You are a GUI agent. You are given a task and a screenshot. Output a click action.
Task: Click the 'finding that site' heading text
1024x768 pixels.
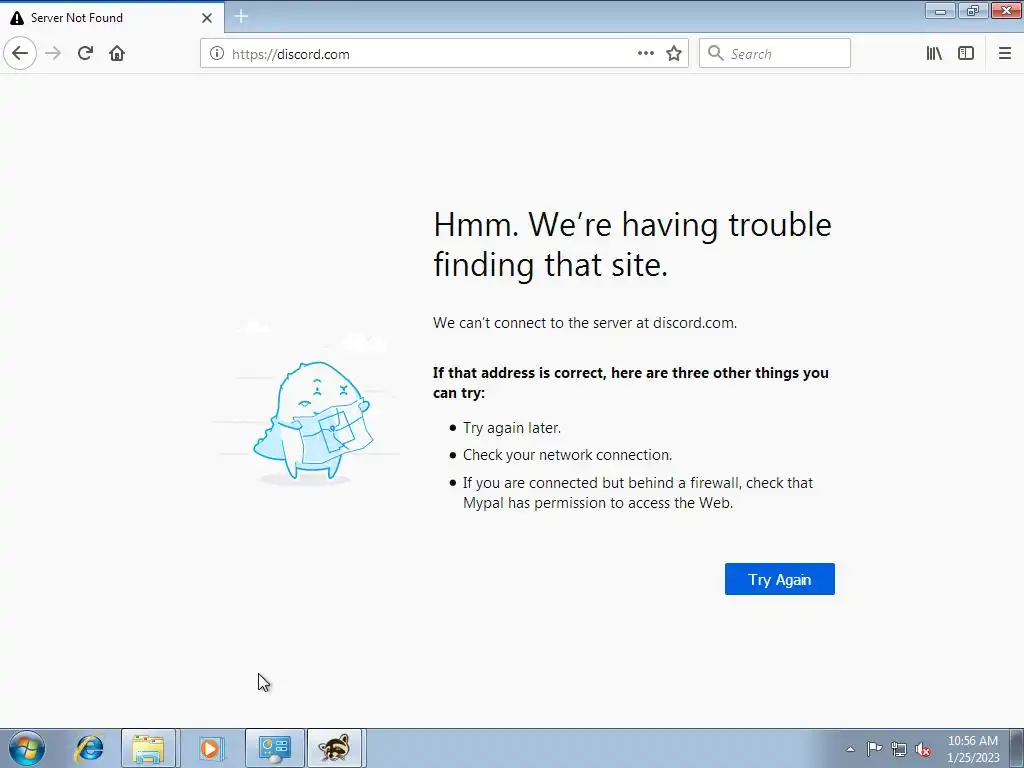(x=551, y=264)
